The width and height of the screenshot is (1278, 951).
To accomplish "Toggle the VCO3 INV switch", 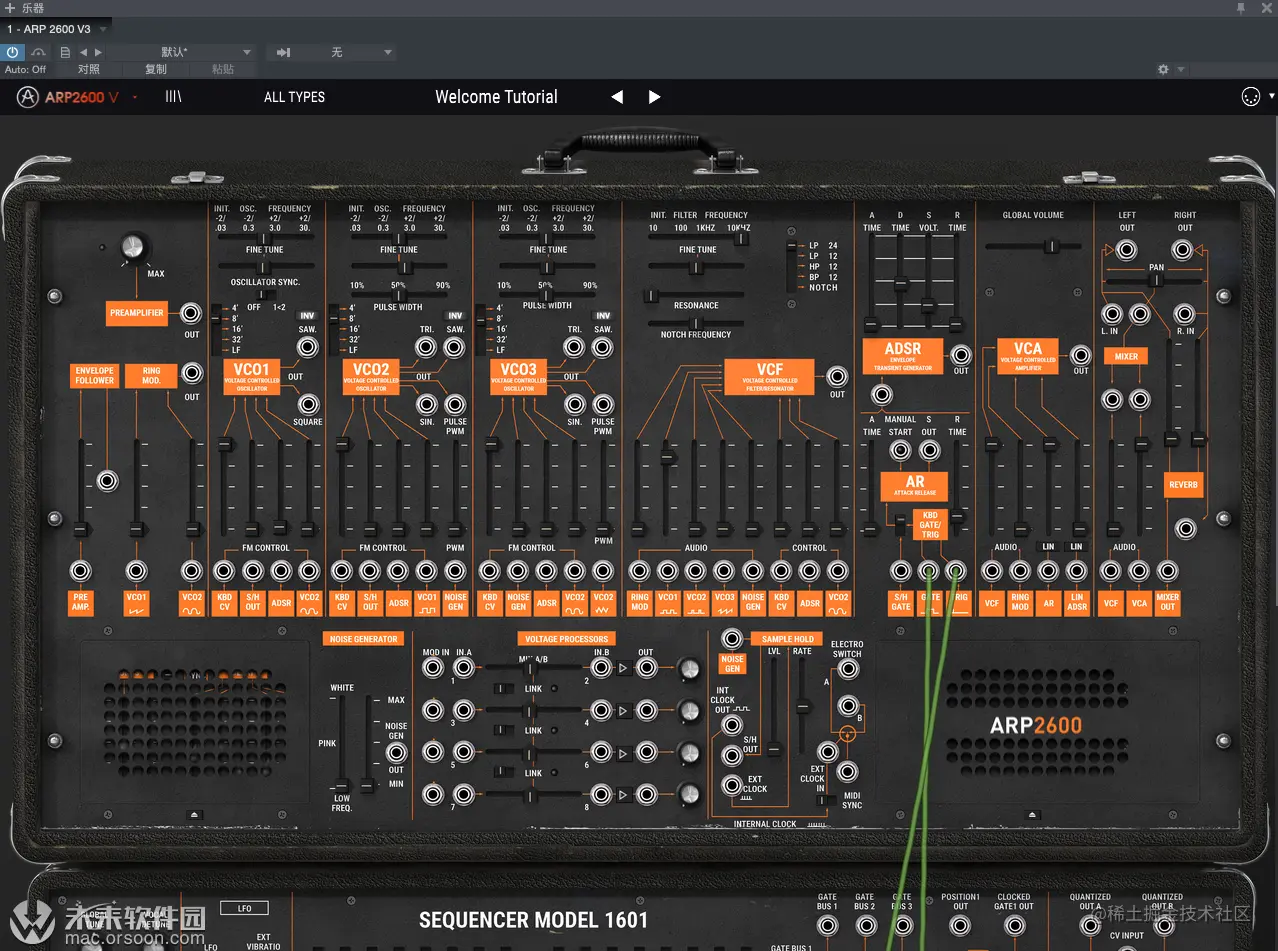I will click(x=603, y=316).
